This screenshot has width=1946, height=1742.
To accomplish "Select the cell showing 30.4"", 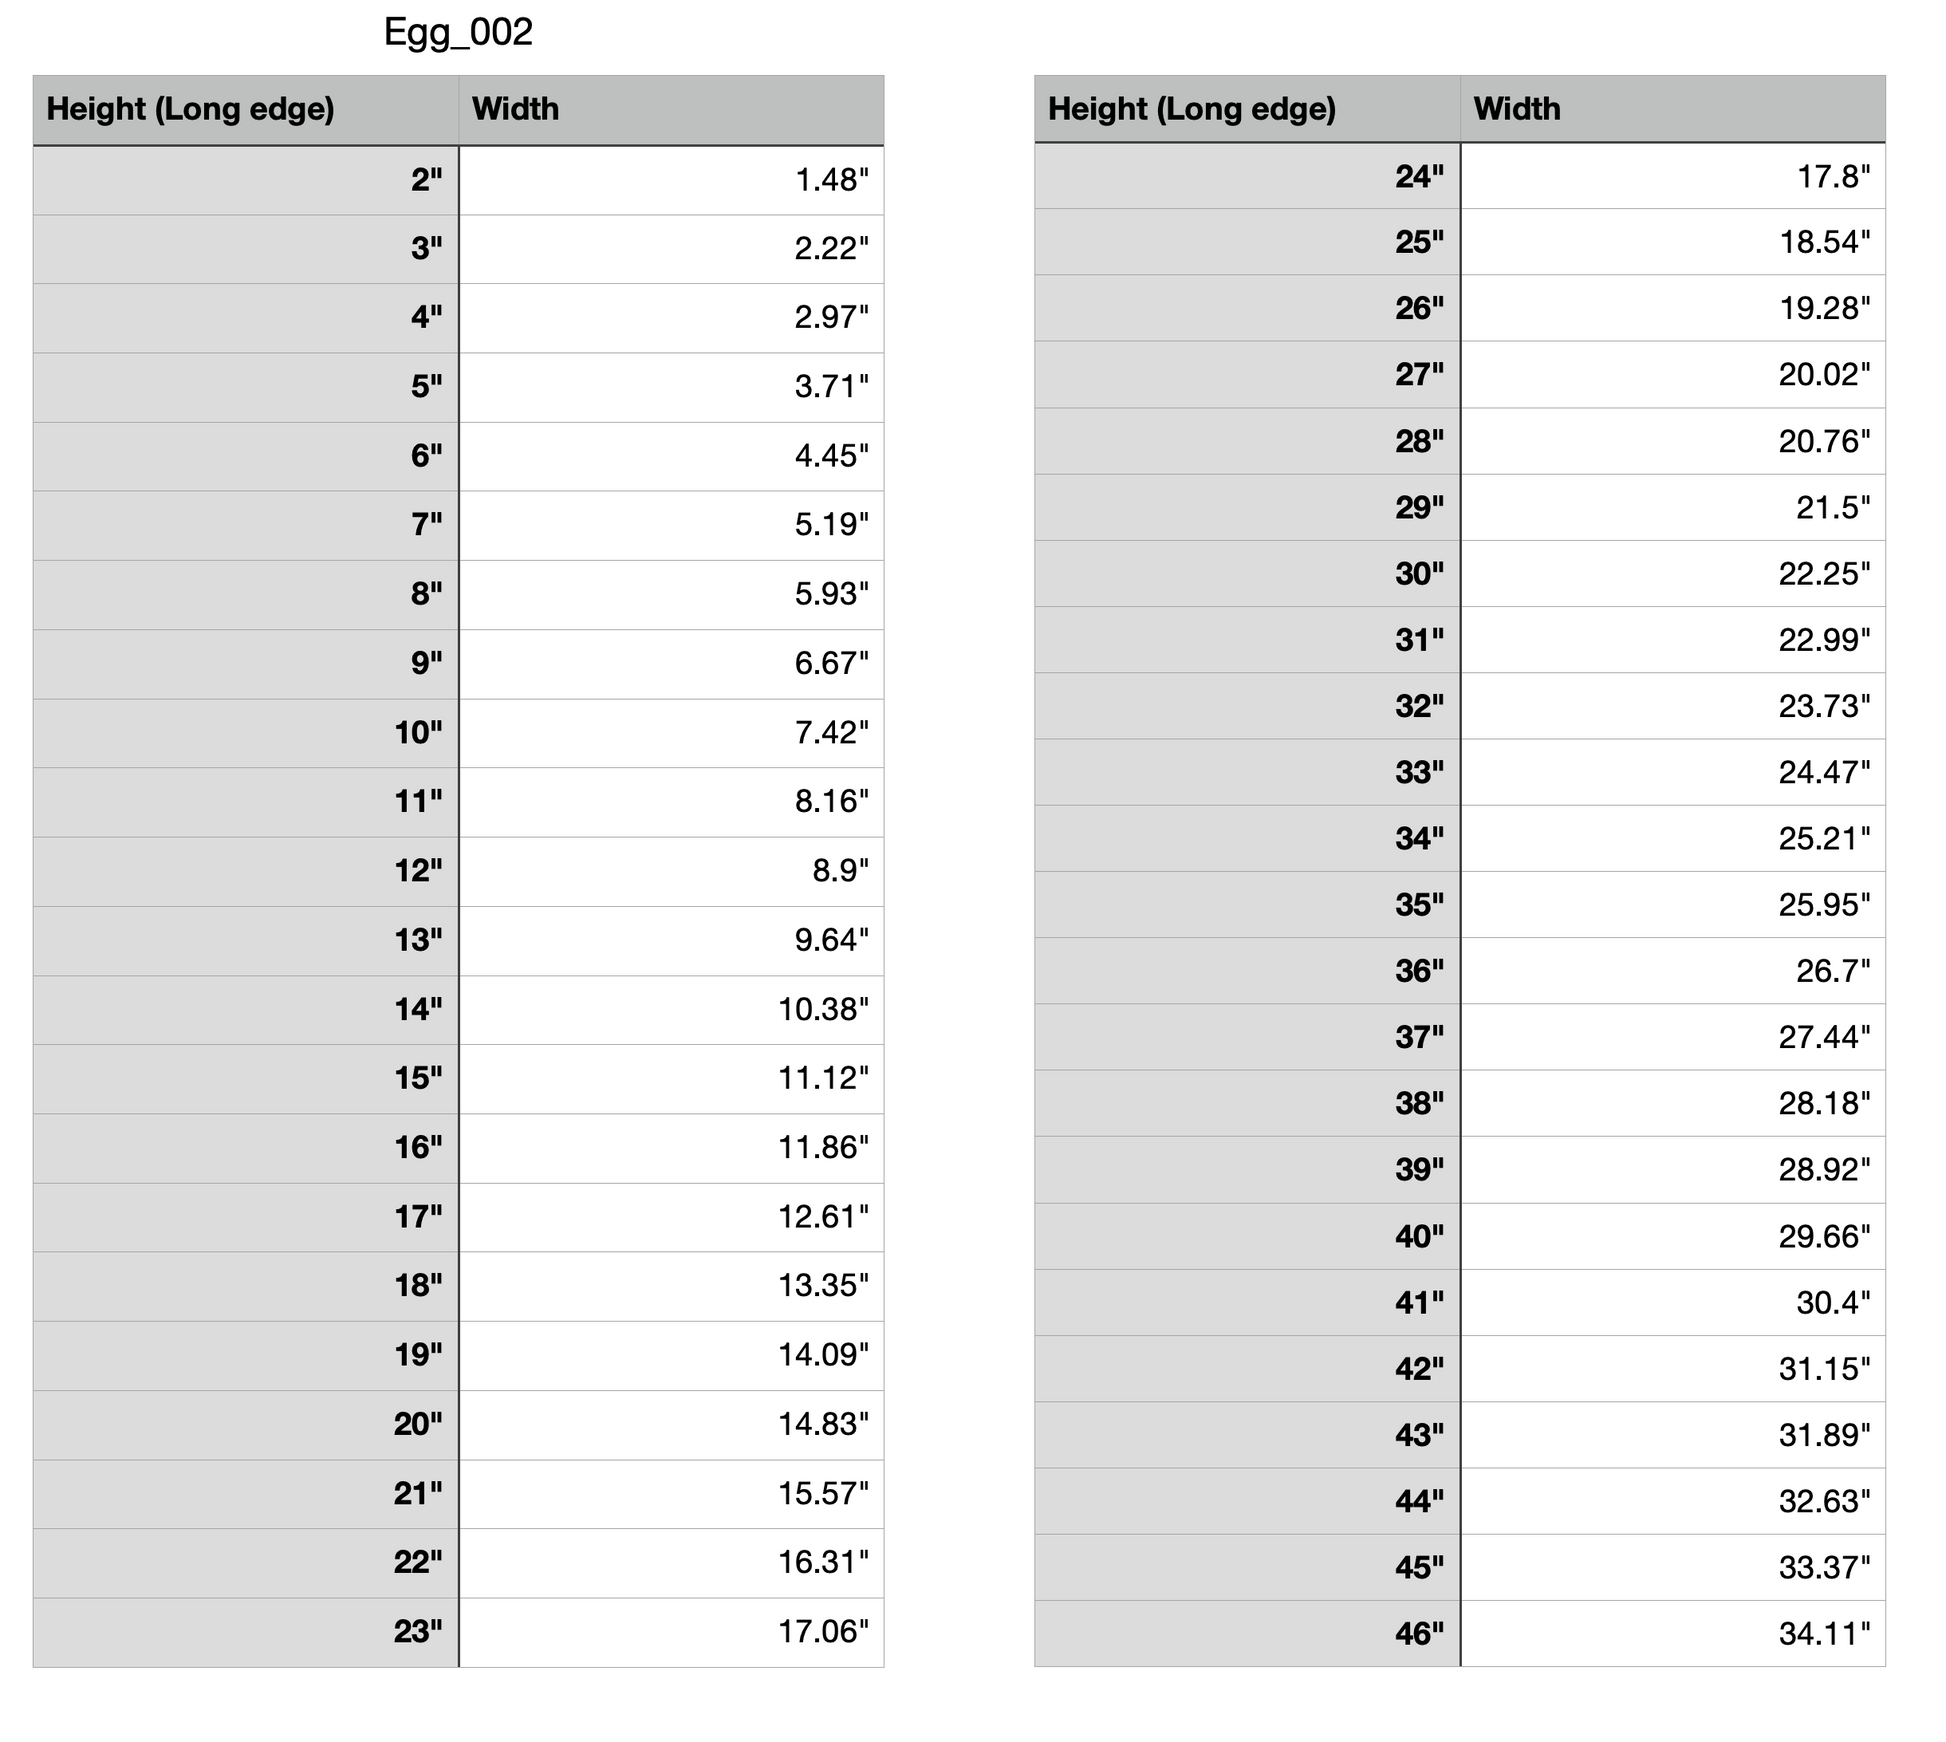I will [1673, 1302].
